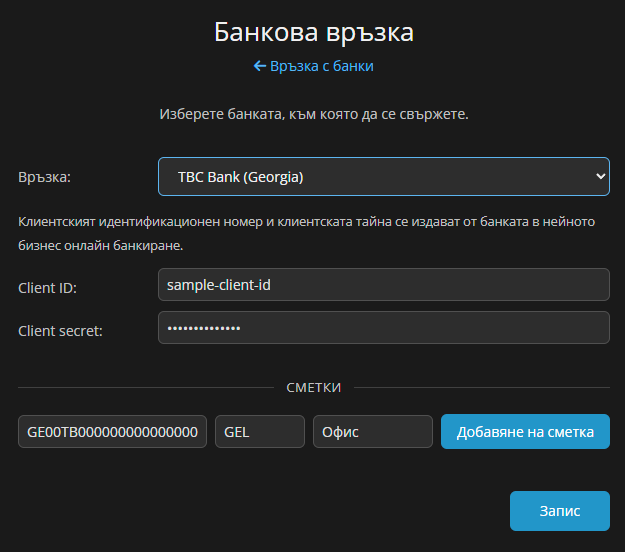This screenshot has width=625, height=552.
Task: Click the 'Client secret:' label
Action: [x=60, y=331]
